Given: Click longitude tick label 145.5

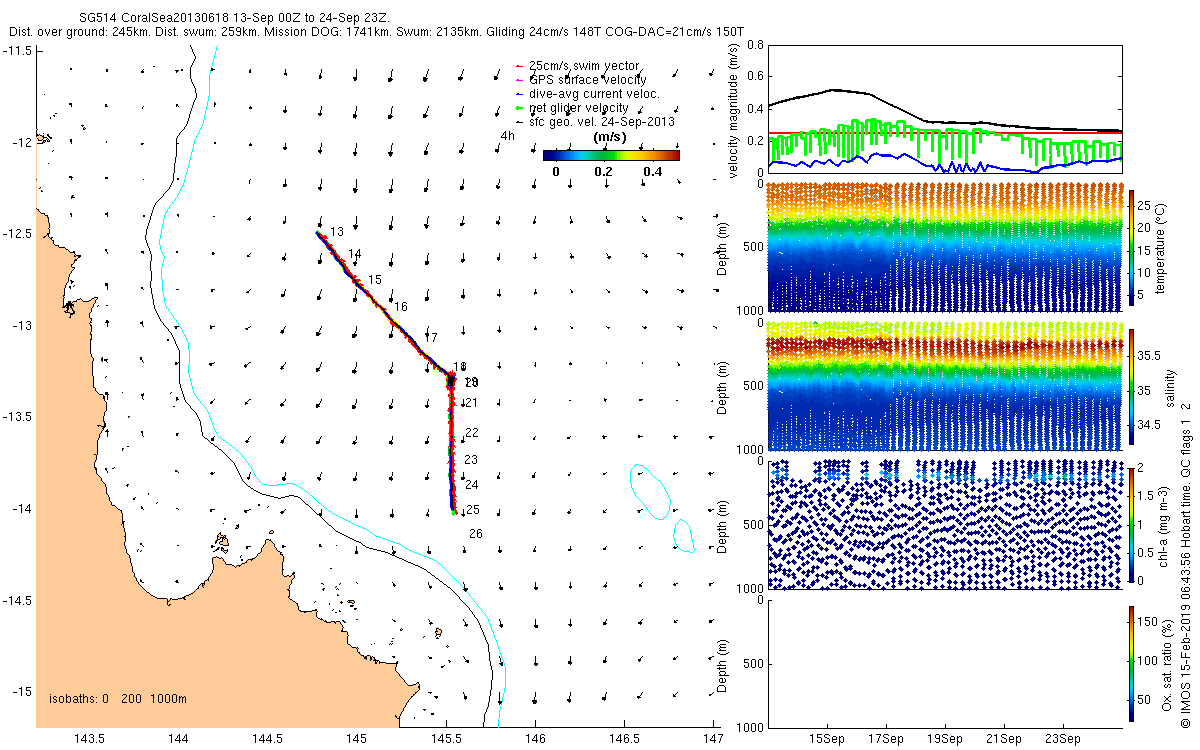Looking at the screenshot, I should [x=446, y=739].
